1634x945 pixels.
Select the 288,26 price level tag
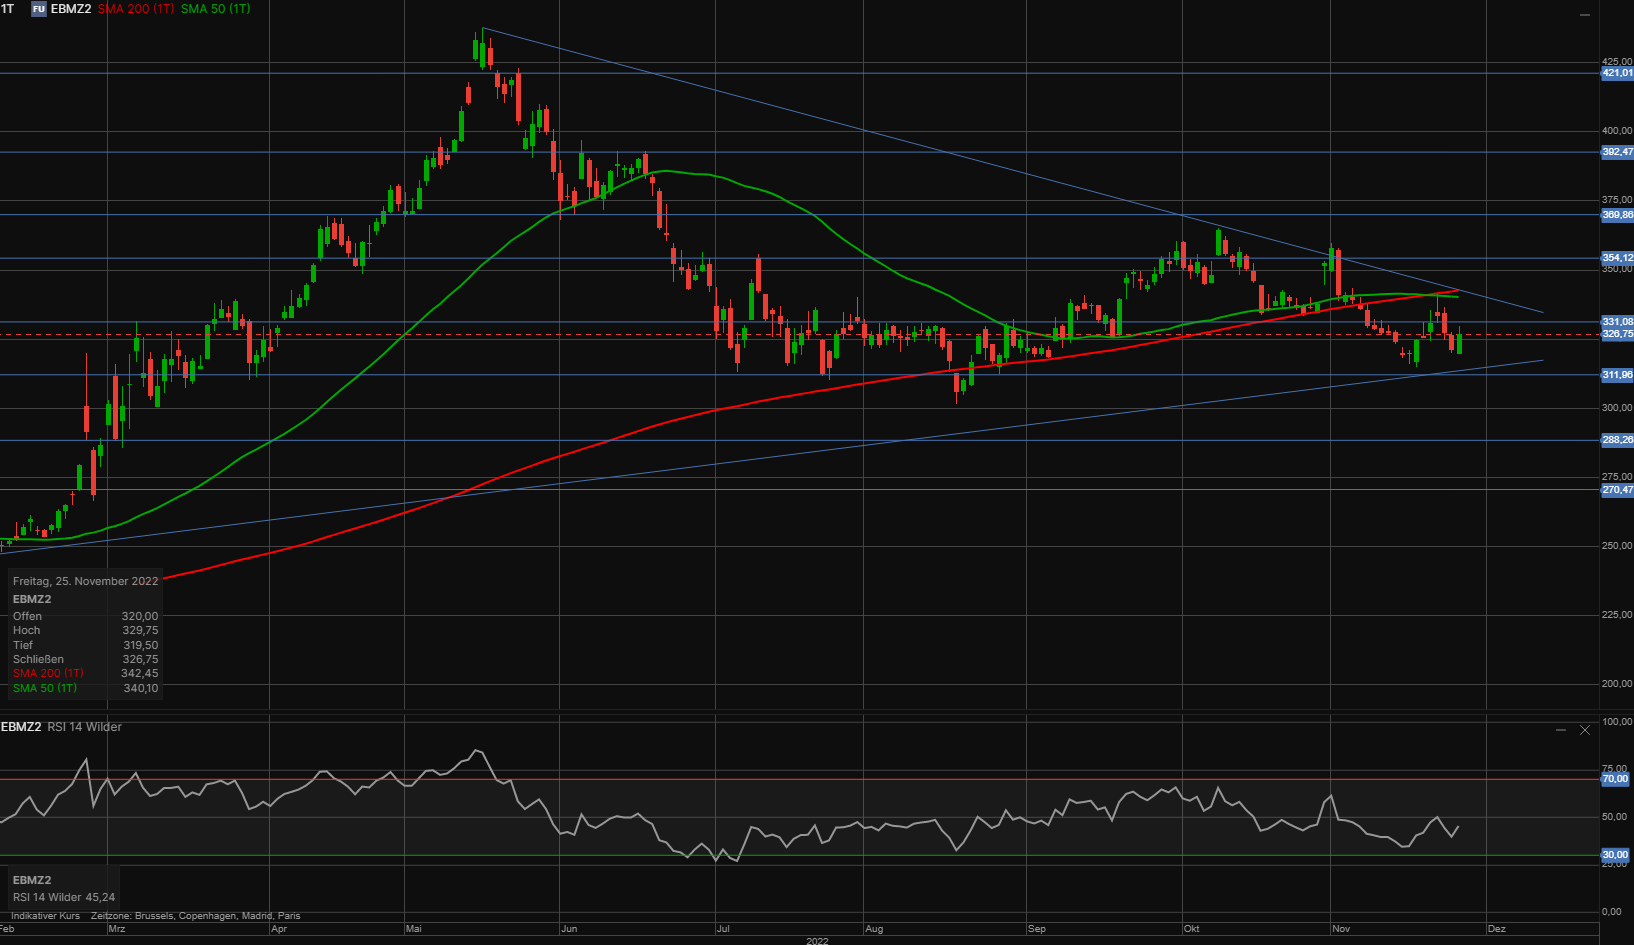click(1617, 440)
